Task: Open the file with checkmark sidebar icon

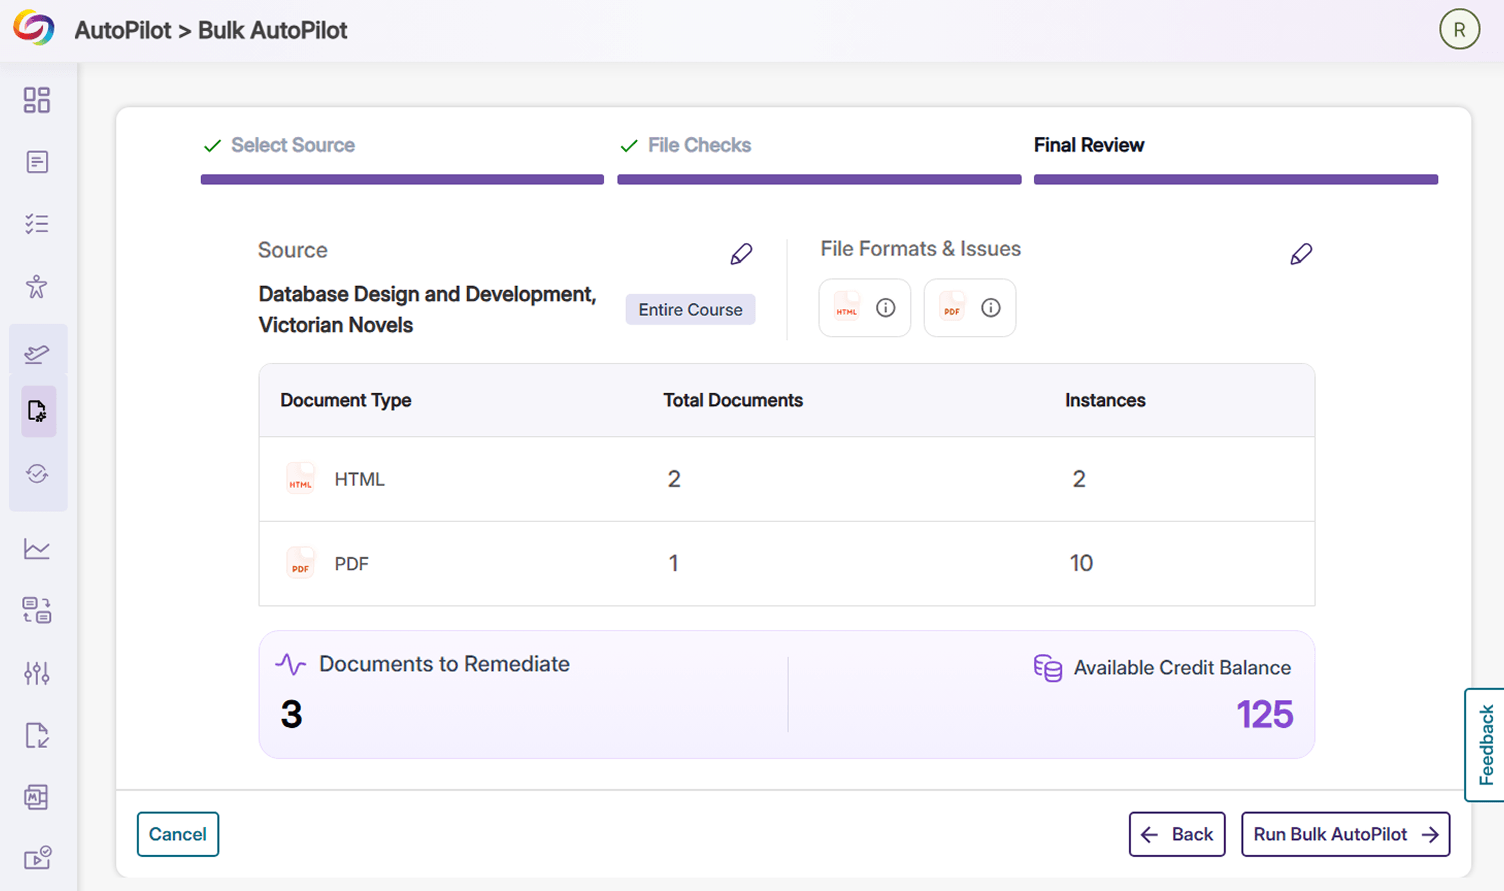Action: (37, 735)
